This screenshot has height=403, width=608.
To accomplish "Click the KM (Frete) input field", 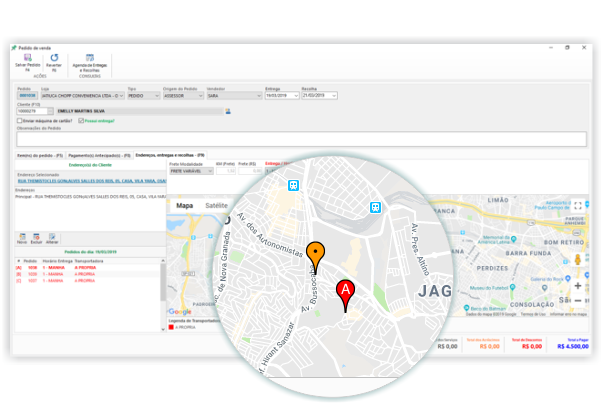I will [226, 171].
